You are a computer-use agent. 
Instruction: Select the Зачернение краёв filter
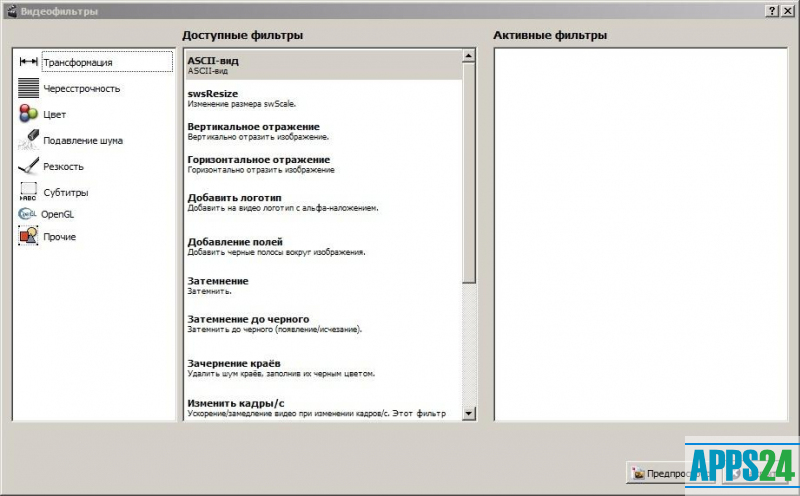pyautogui.click(x=323, y=368)
